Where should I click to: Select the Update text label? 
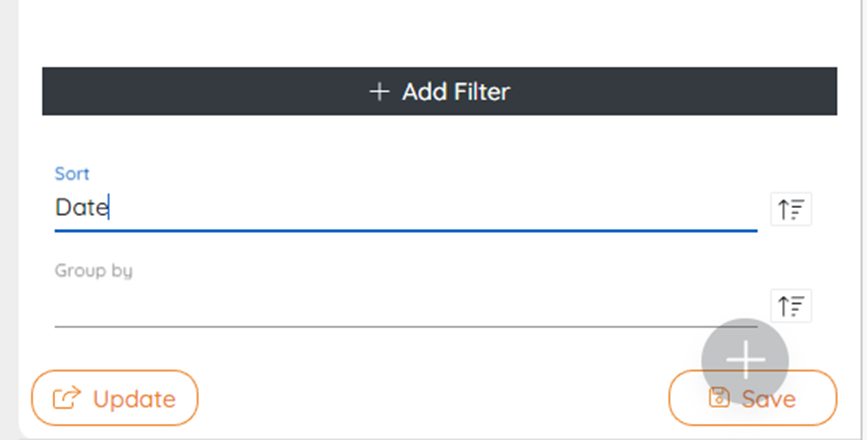[134, 399]
